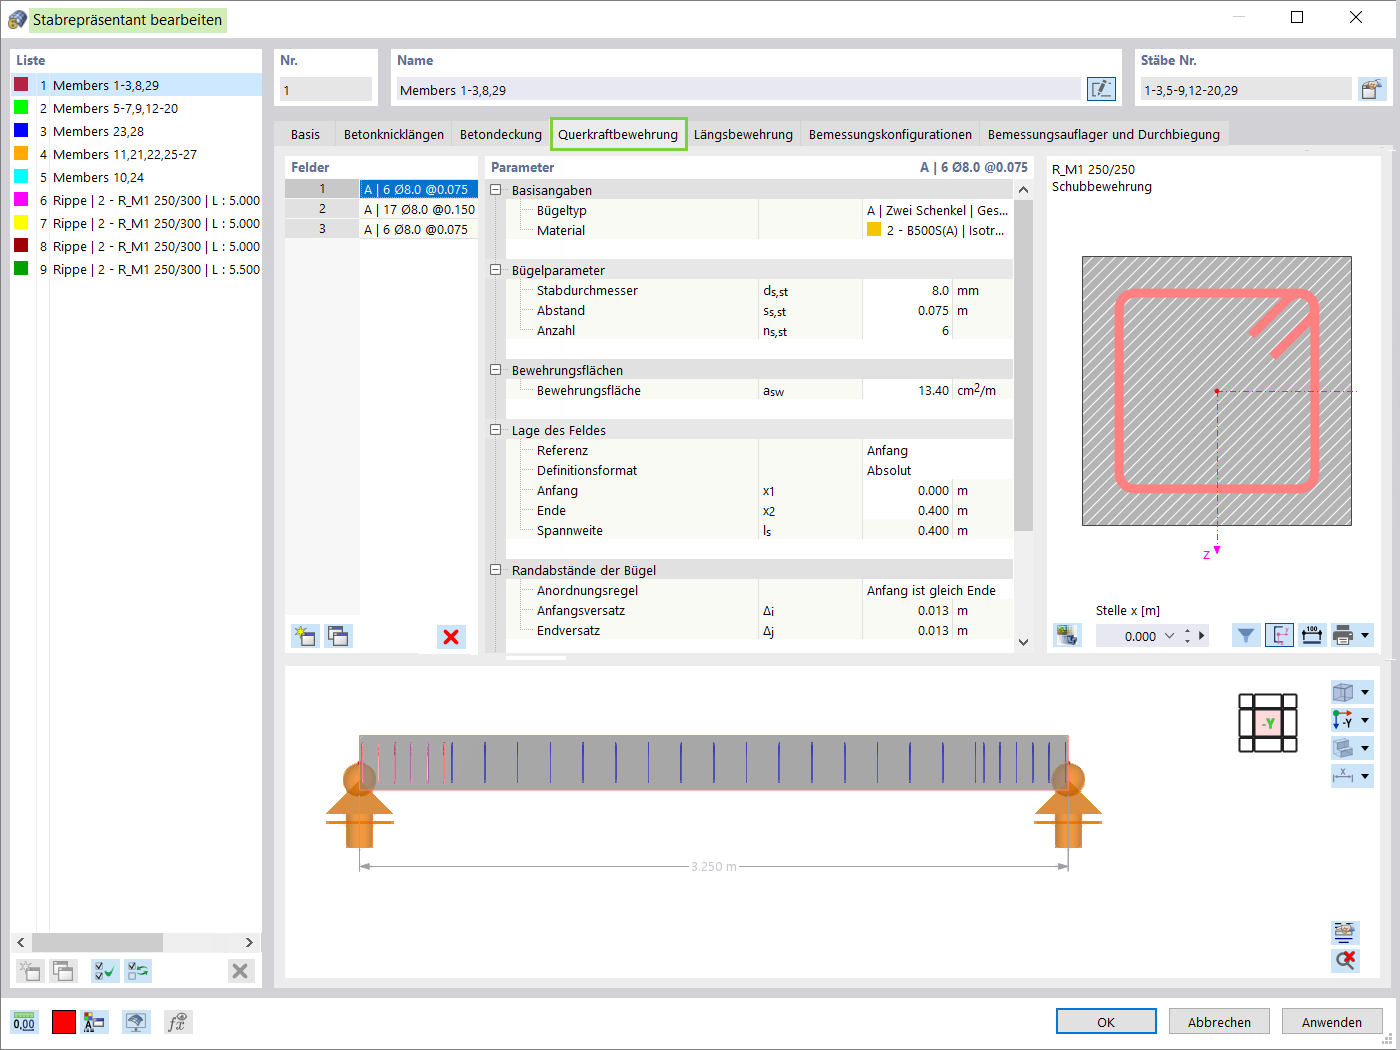
Task: Click the play arrow next to Stelle x
Action: [1202, 635]
